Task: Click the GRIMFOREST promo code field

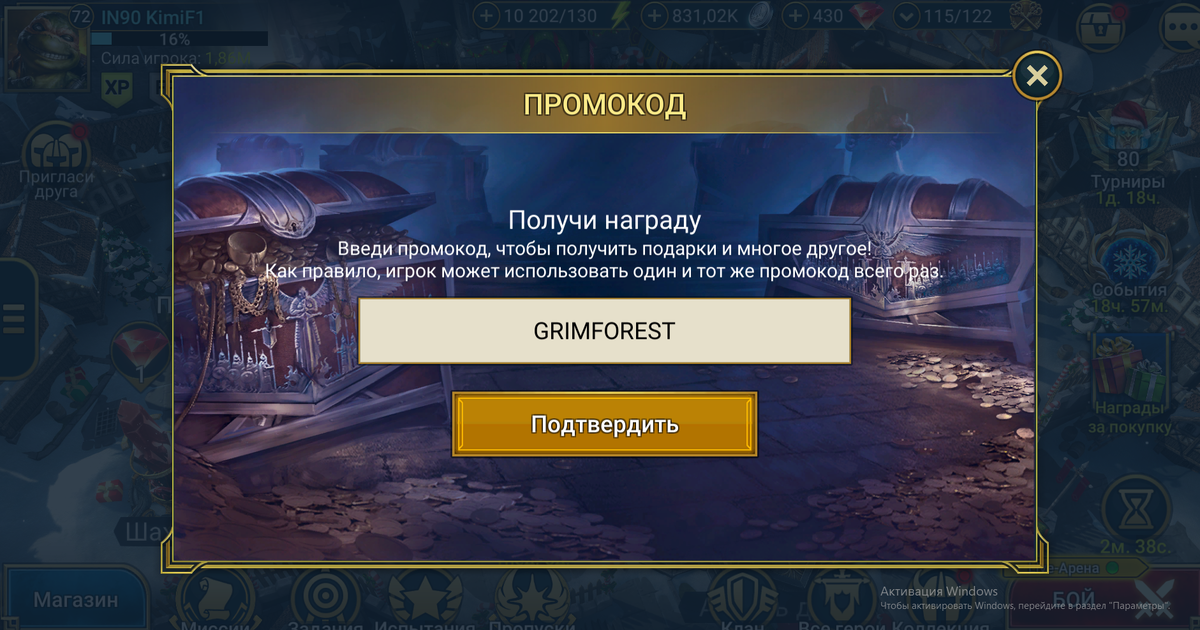Action: tap(604, 331)
